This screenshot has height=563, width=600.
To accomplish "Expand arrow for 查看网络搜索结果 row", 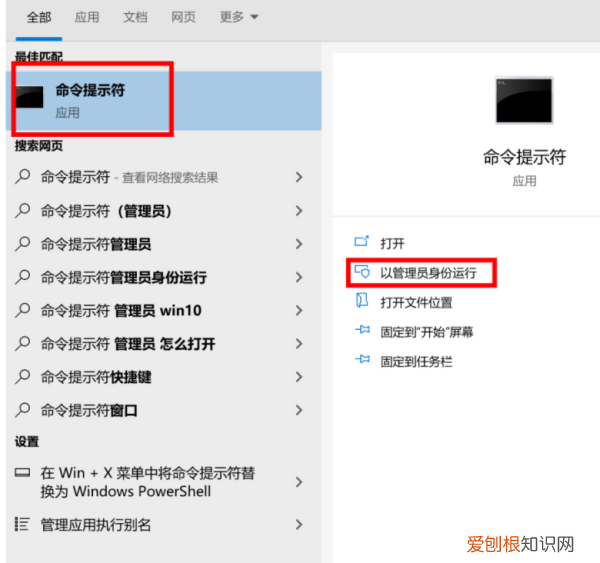I will (299, 177).
